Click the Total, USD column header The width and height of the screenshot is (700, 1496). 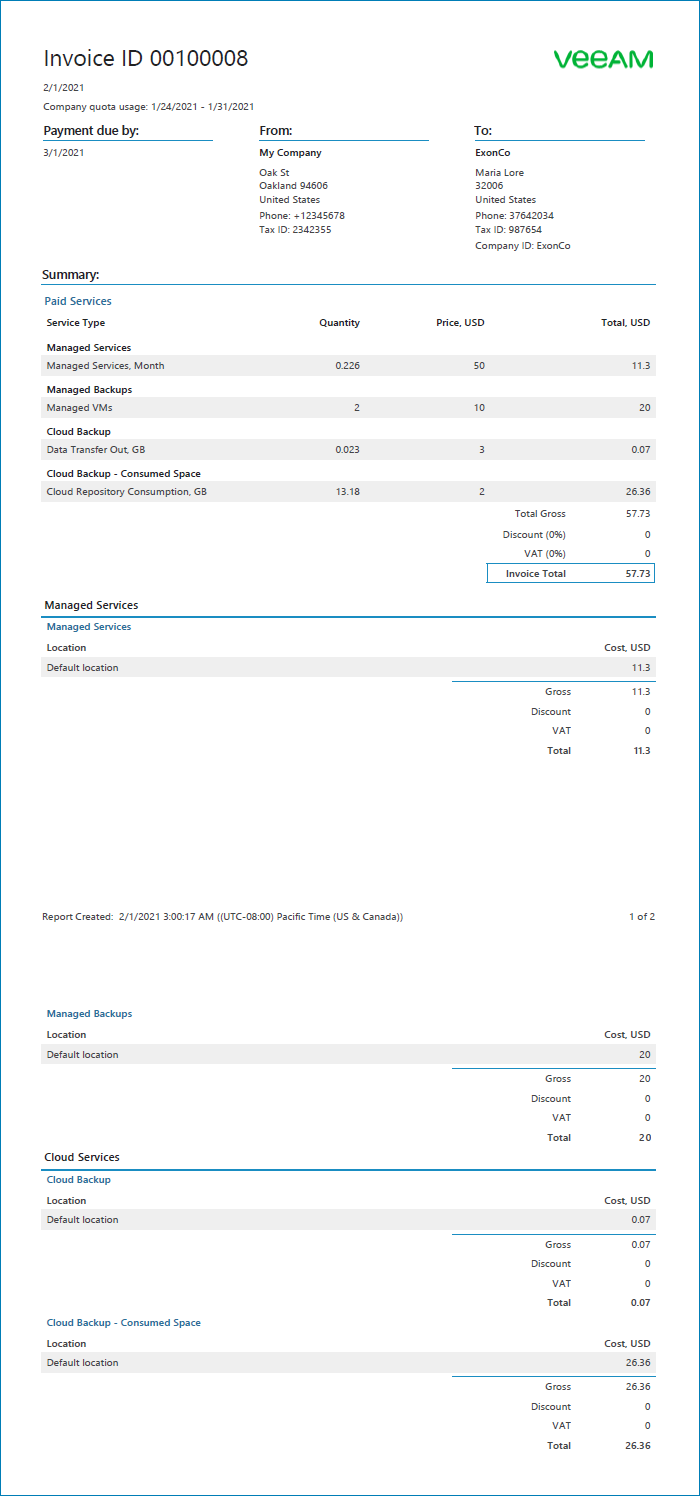625,323
